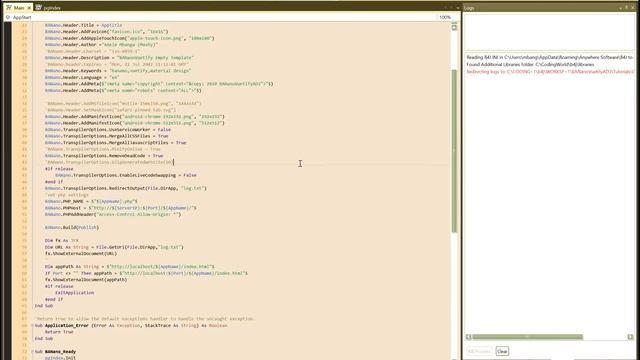Click the Clear button in Logs
This screenshot has width=640, height=360.
click(x=502, y=351)
